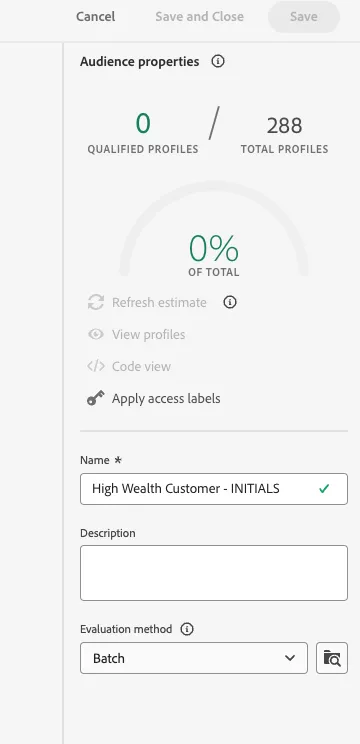Click the green checkmark in Name field
This screenshot has width=360, height=744.
pyautogui.click(x=324, y=488)
